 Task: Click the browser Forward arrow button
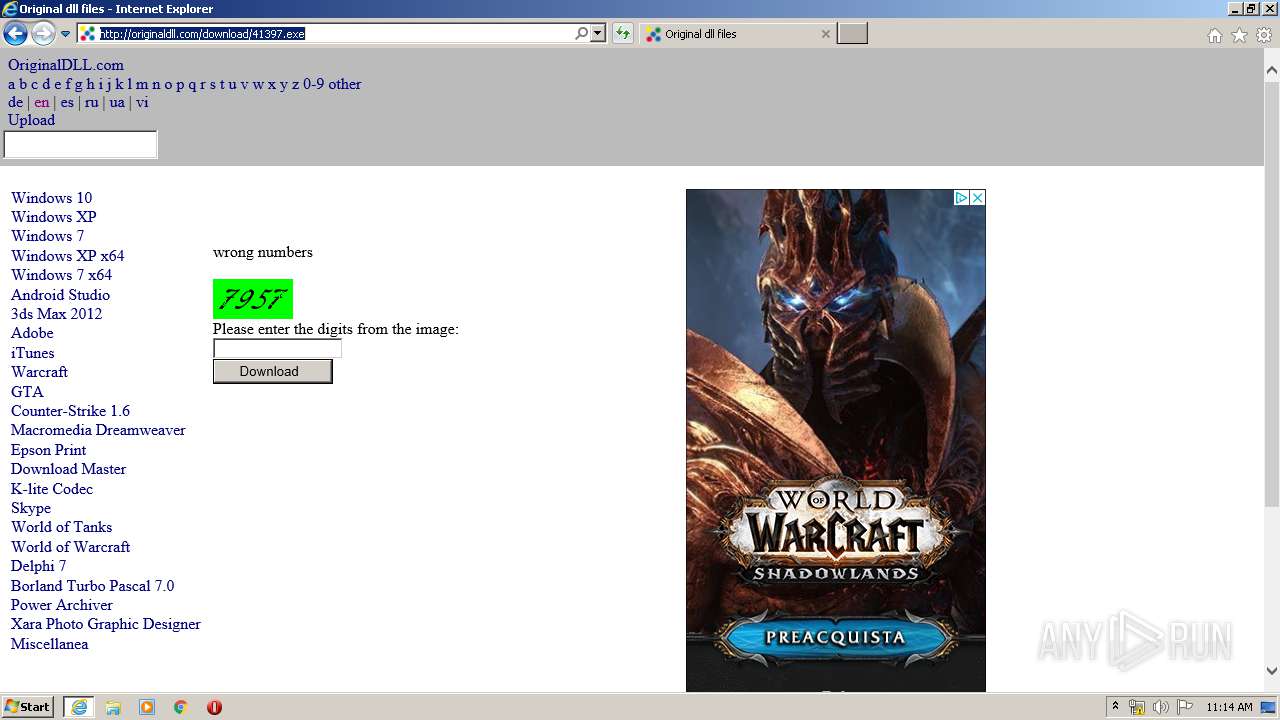pos(43,34)
